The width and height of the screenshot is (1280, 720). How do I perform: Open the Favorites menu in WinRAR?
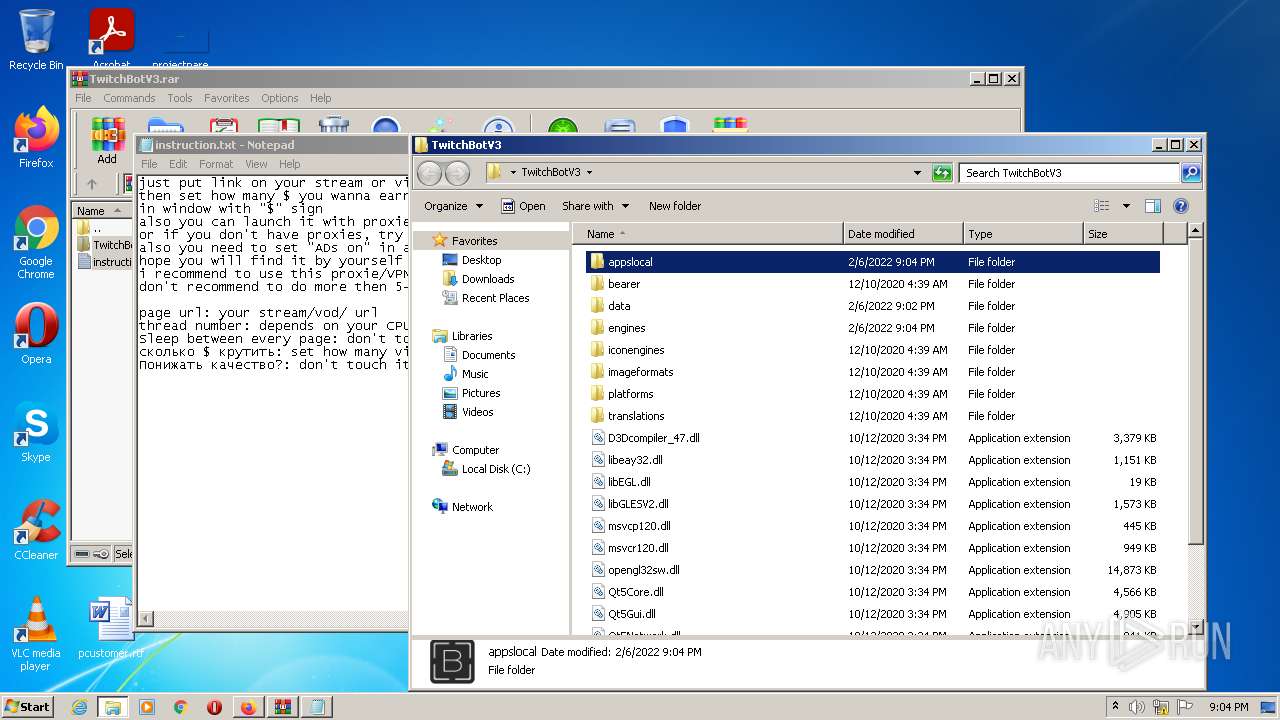click(227, 98)
